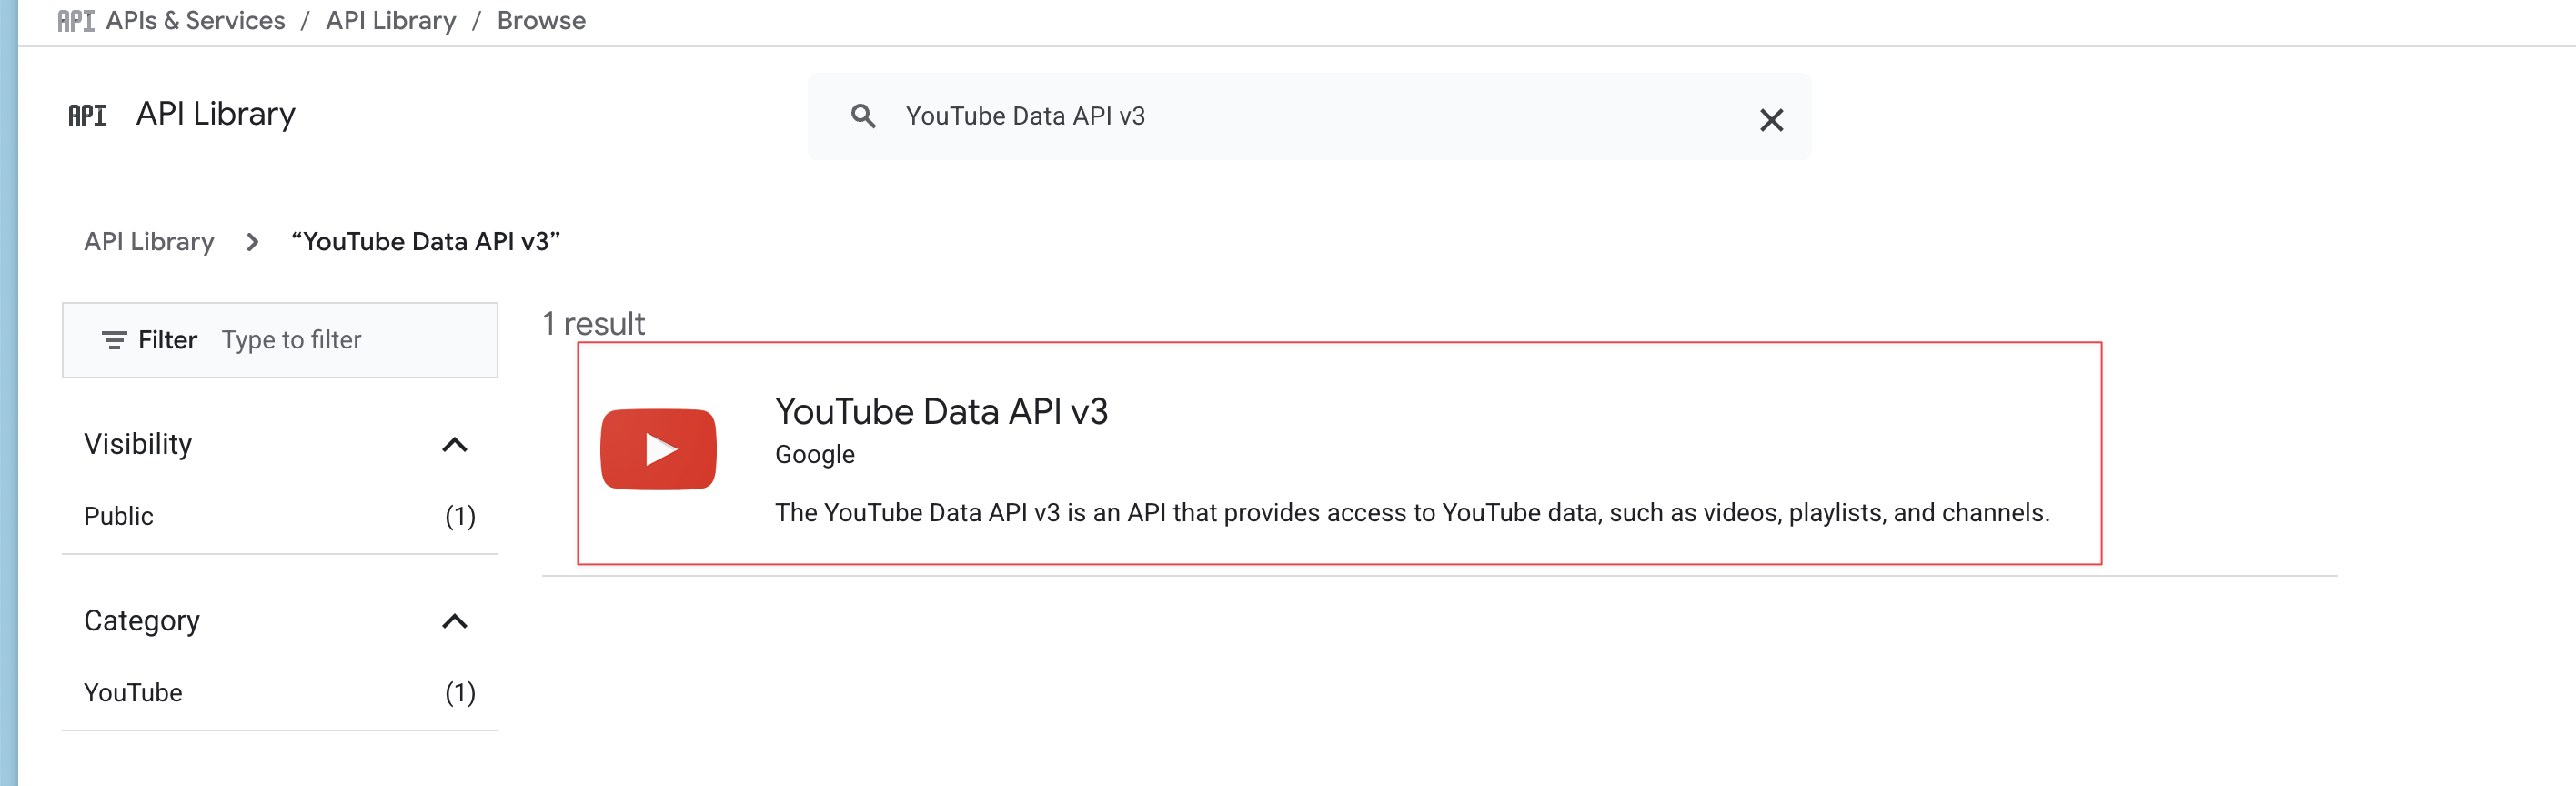Viewport: 2576px width, 786px height.
Task: Open YouTube Data API v3 result title
Action: [x=941, y=412]
